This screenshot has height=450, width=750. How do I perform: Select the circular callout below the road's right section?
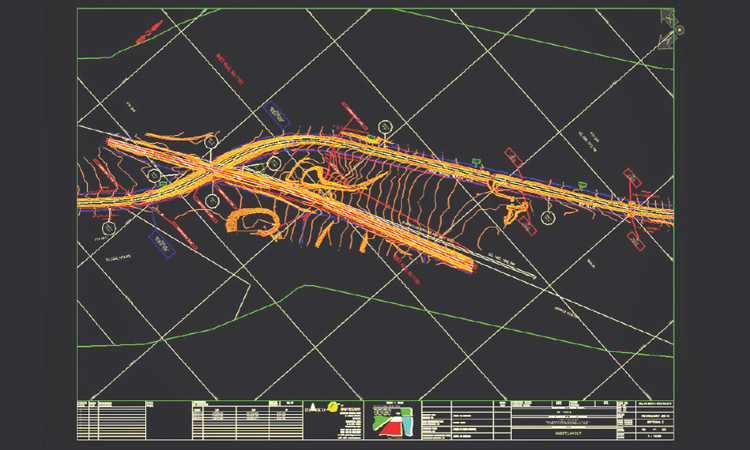click(x=546, y=216)
